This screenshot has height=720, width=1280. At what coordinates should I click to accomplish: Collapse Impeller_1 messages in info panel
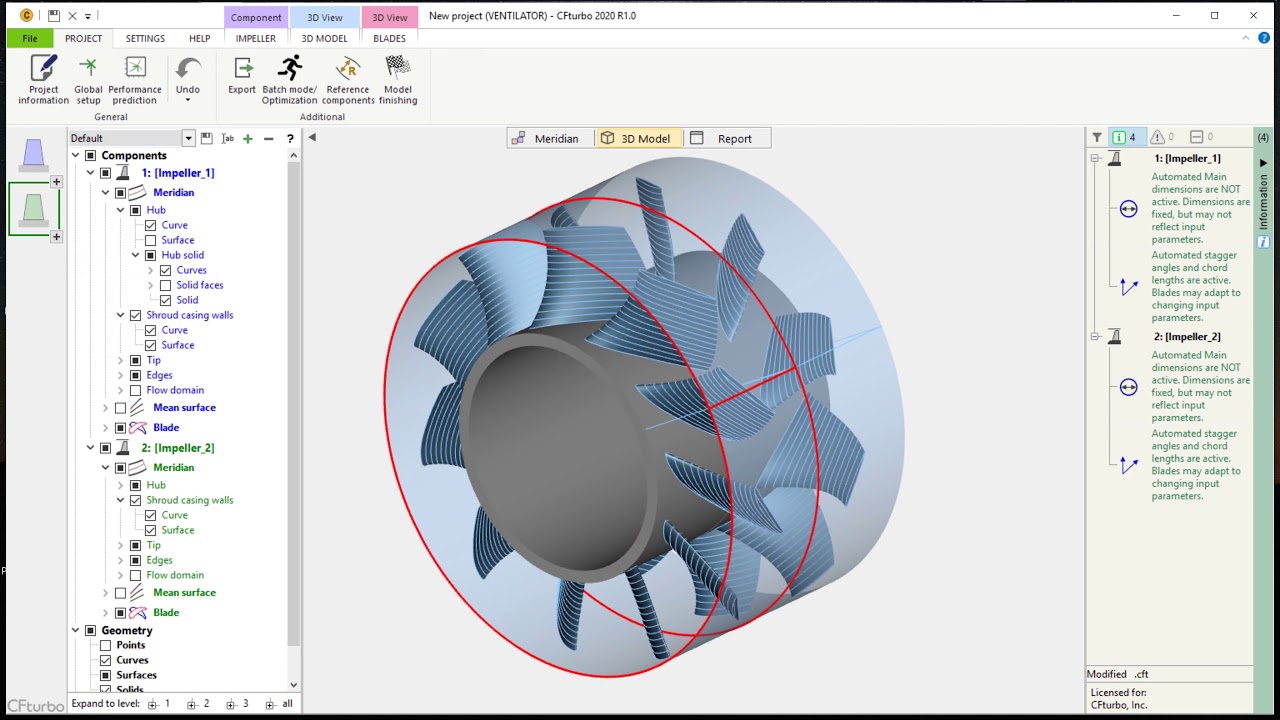pyautogui.click(x=1095, y=158)
